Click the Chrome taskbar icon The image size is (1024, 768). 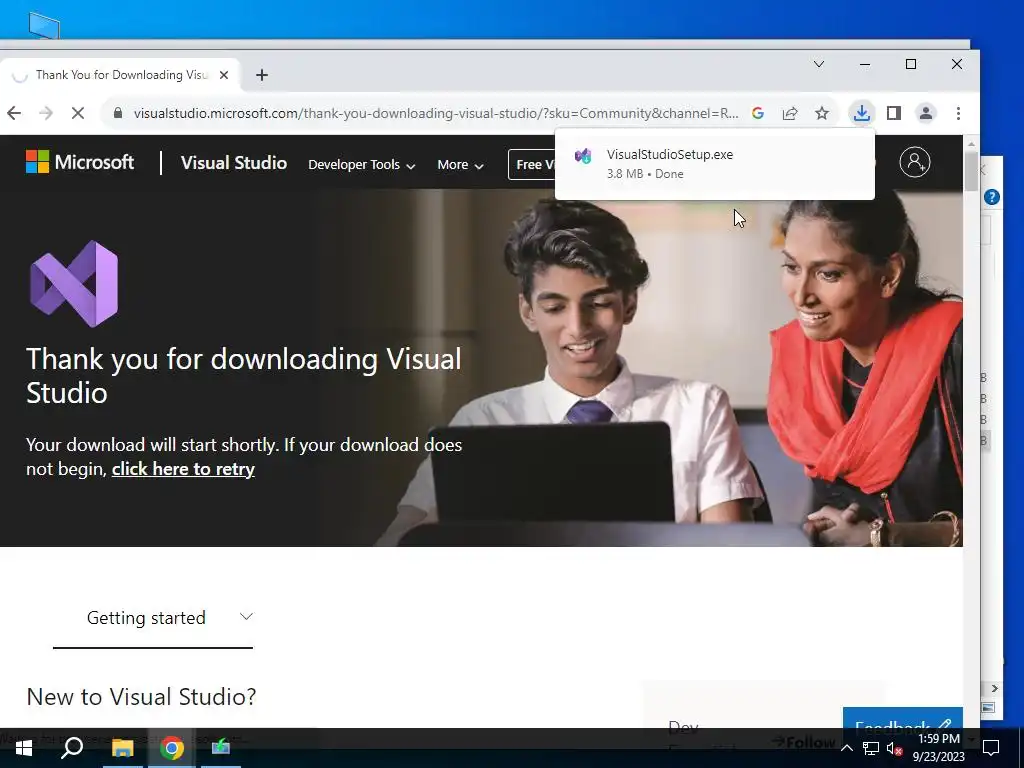click(x=172, y=748)
